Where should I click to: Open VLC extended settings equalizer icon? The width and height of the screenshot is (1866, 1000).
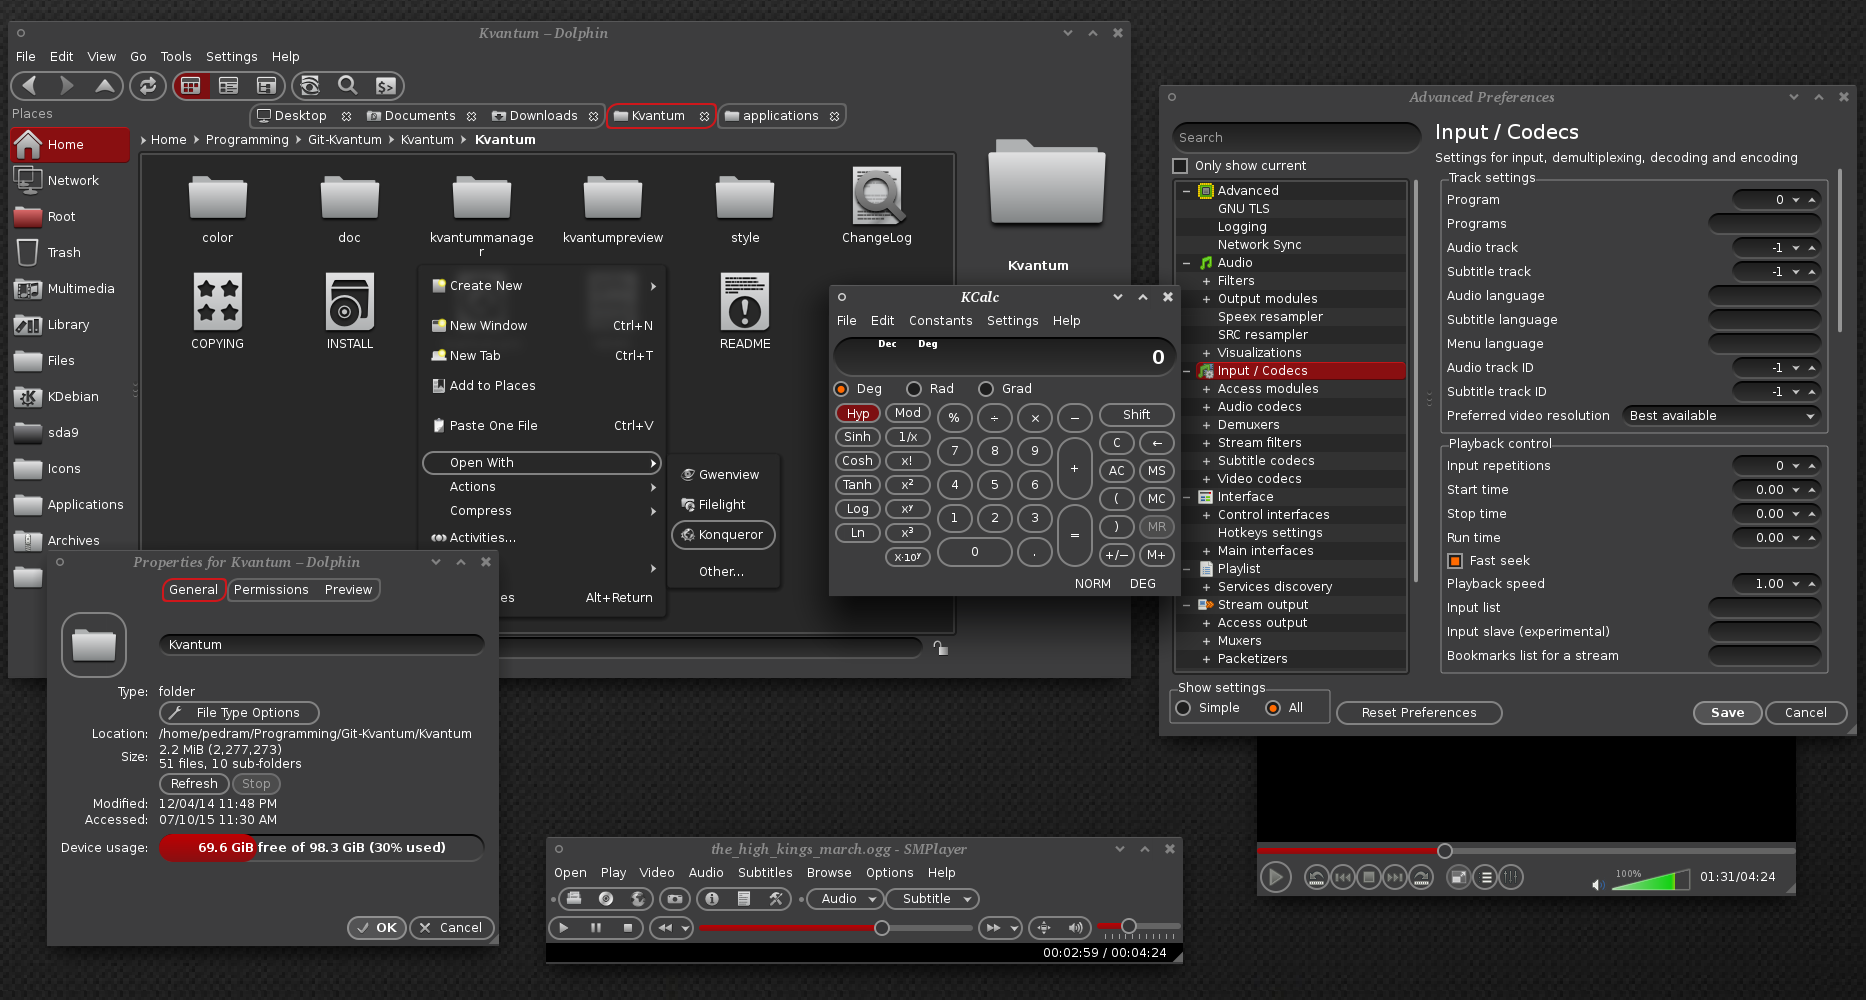pos(1511,878)
